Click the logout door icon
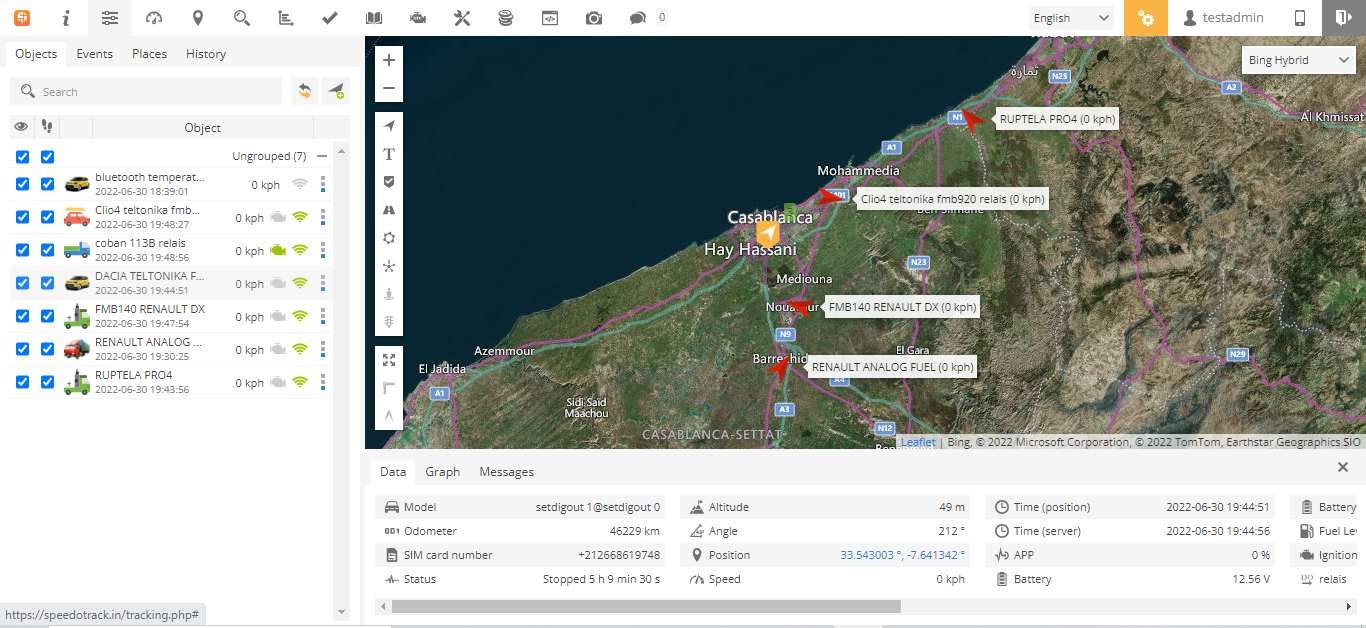This screenshot has width=1366, height=628. [1342, 18]
